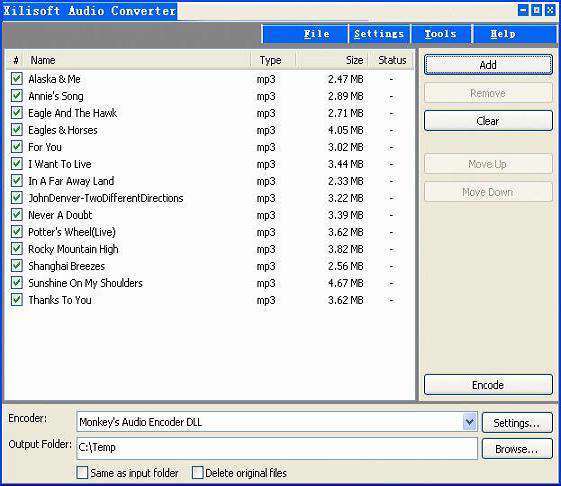Select the For You track name
The width and height of the screenshot is (561, 486).
(45, 147)
